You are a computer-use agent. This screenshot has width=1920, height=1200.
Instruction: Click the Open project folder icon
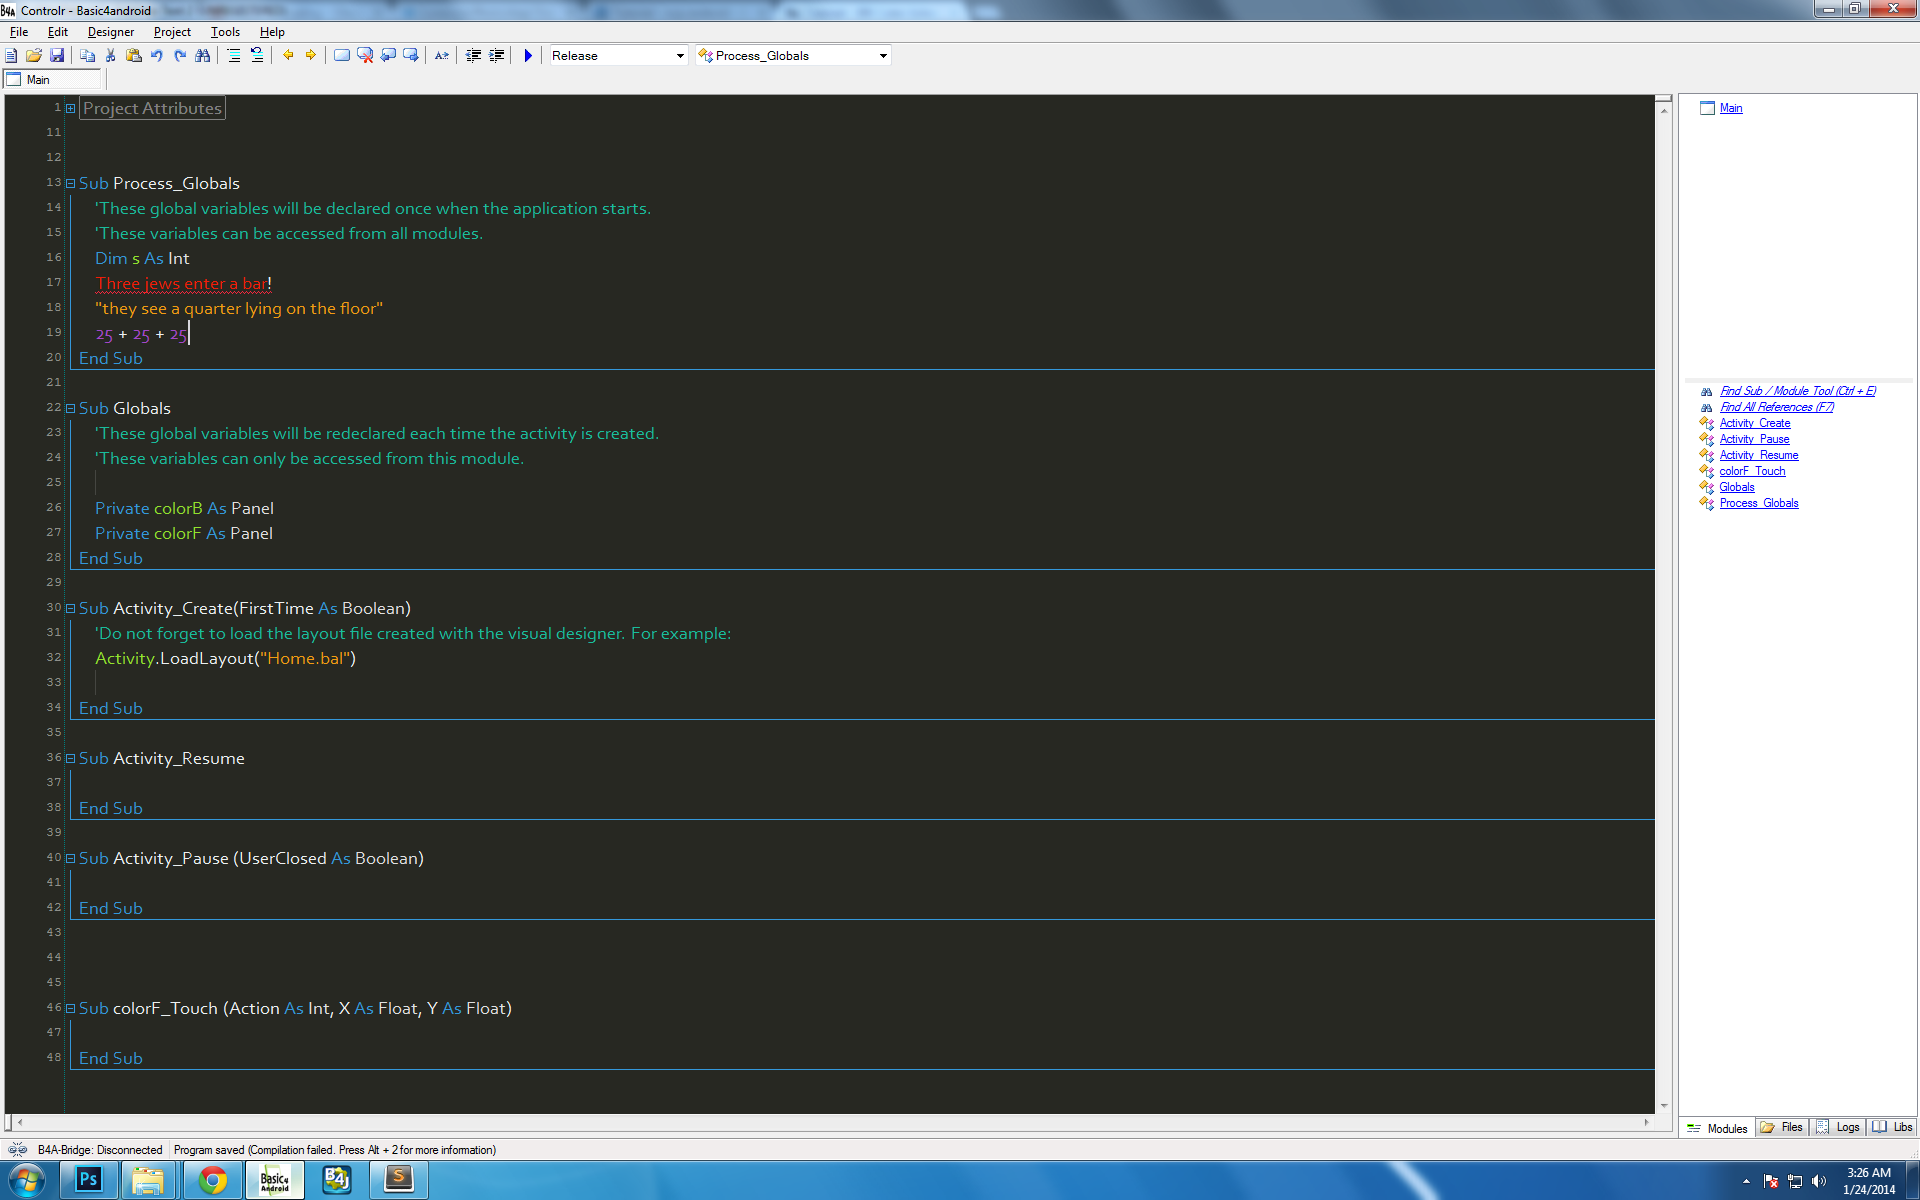click(x=34, y=56)
